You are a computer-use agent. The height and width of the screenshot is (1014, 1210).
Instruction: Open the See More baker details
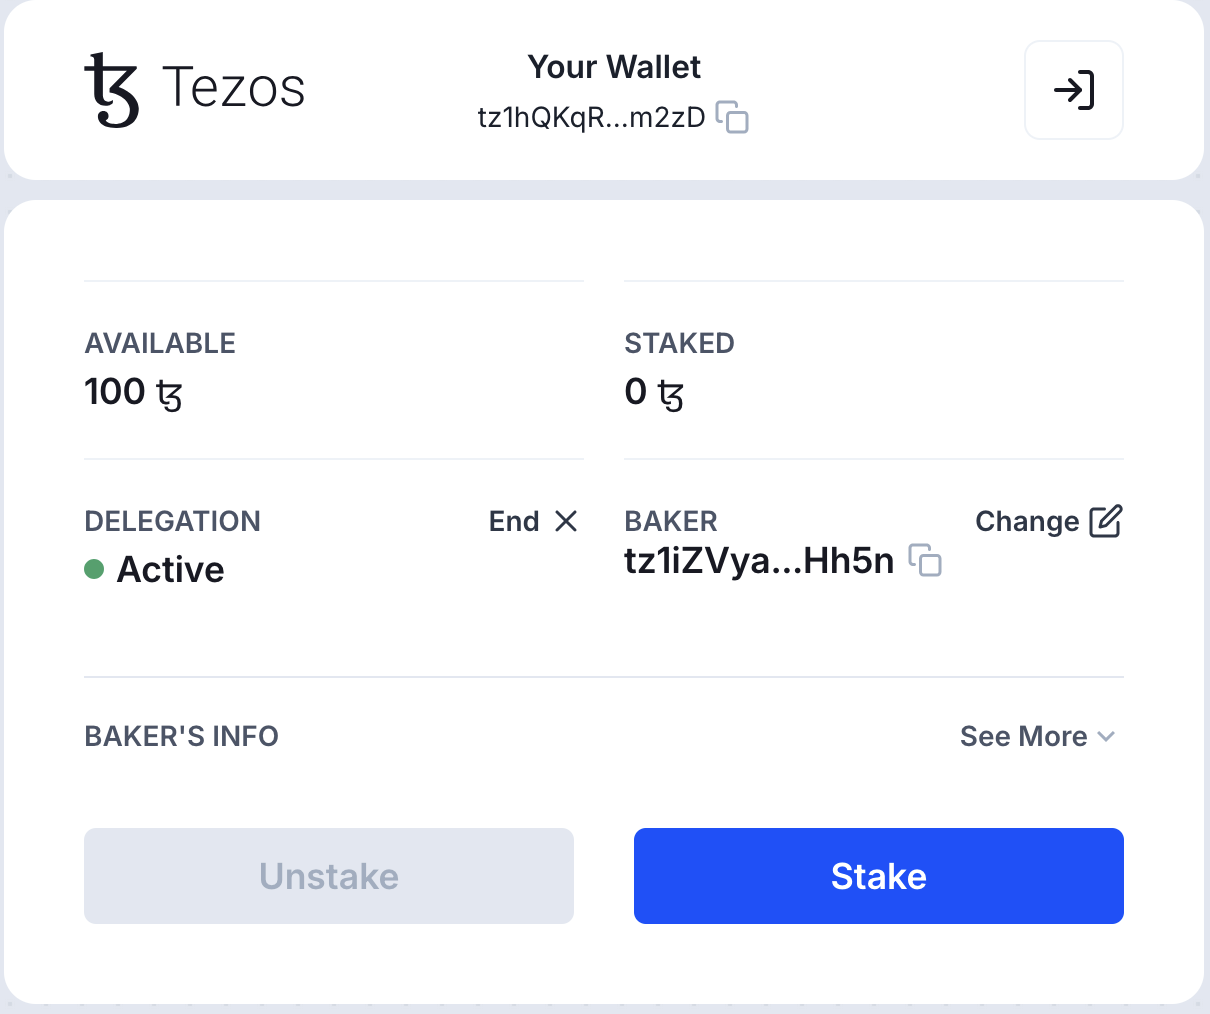(x=1038, y=737)
